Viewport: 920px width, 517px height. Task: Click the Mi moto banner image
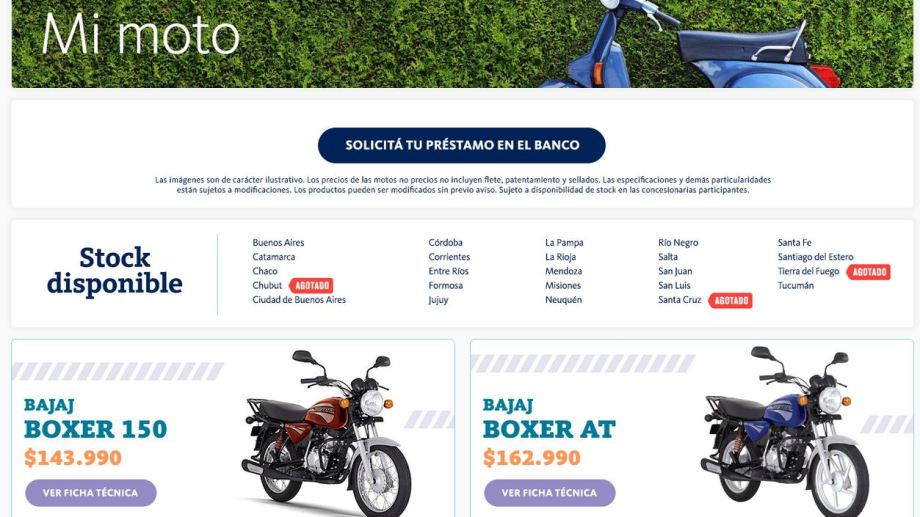point(462,44)
